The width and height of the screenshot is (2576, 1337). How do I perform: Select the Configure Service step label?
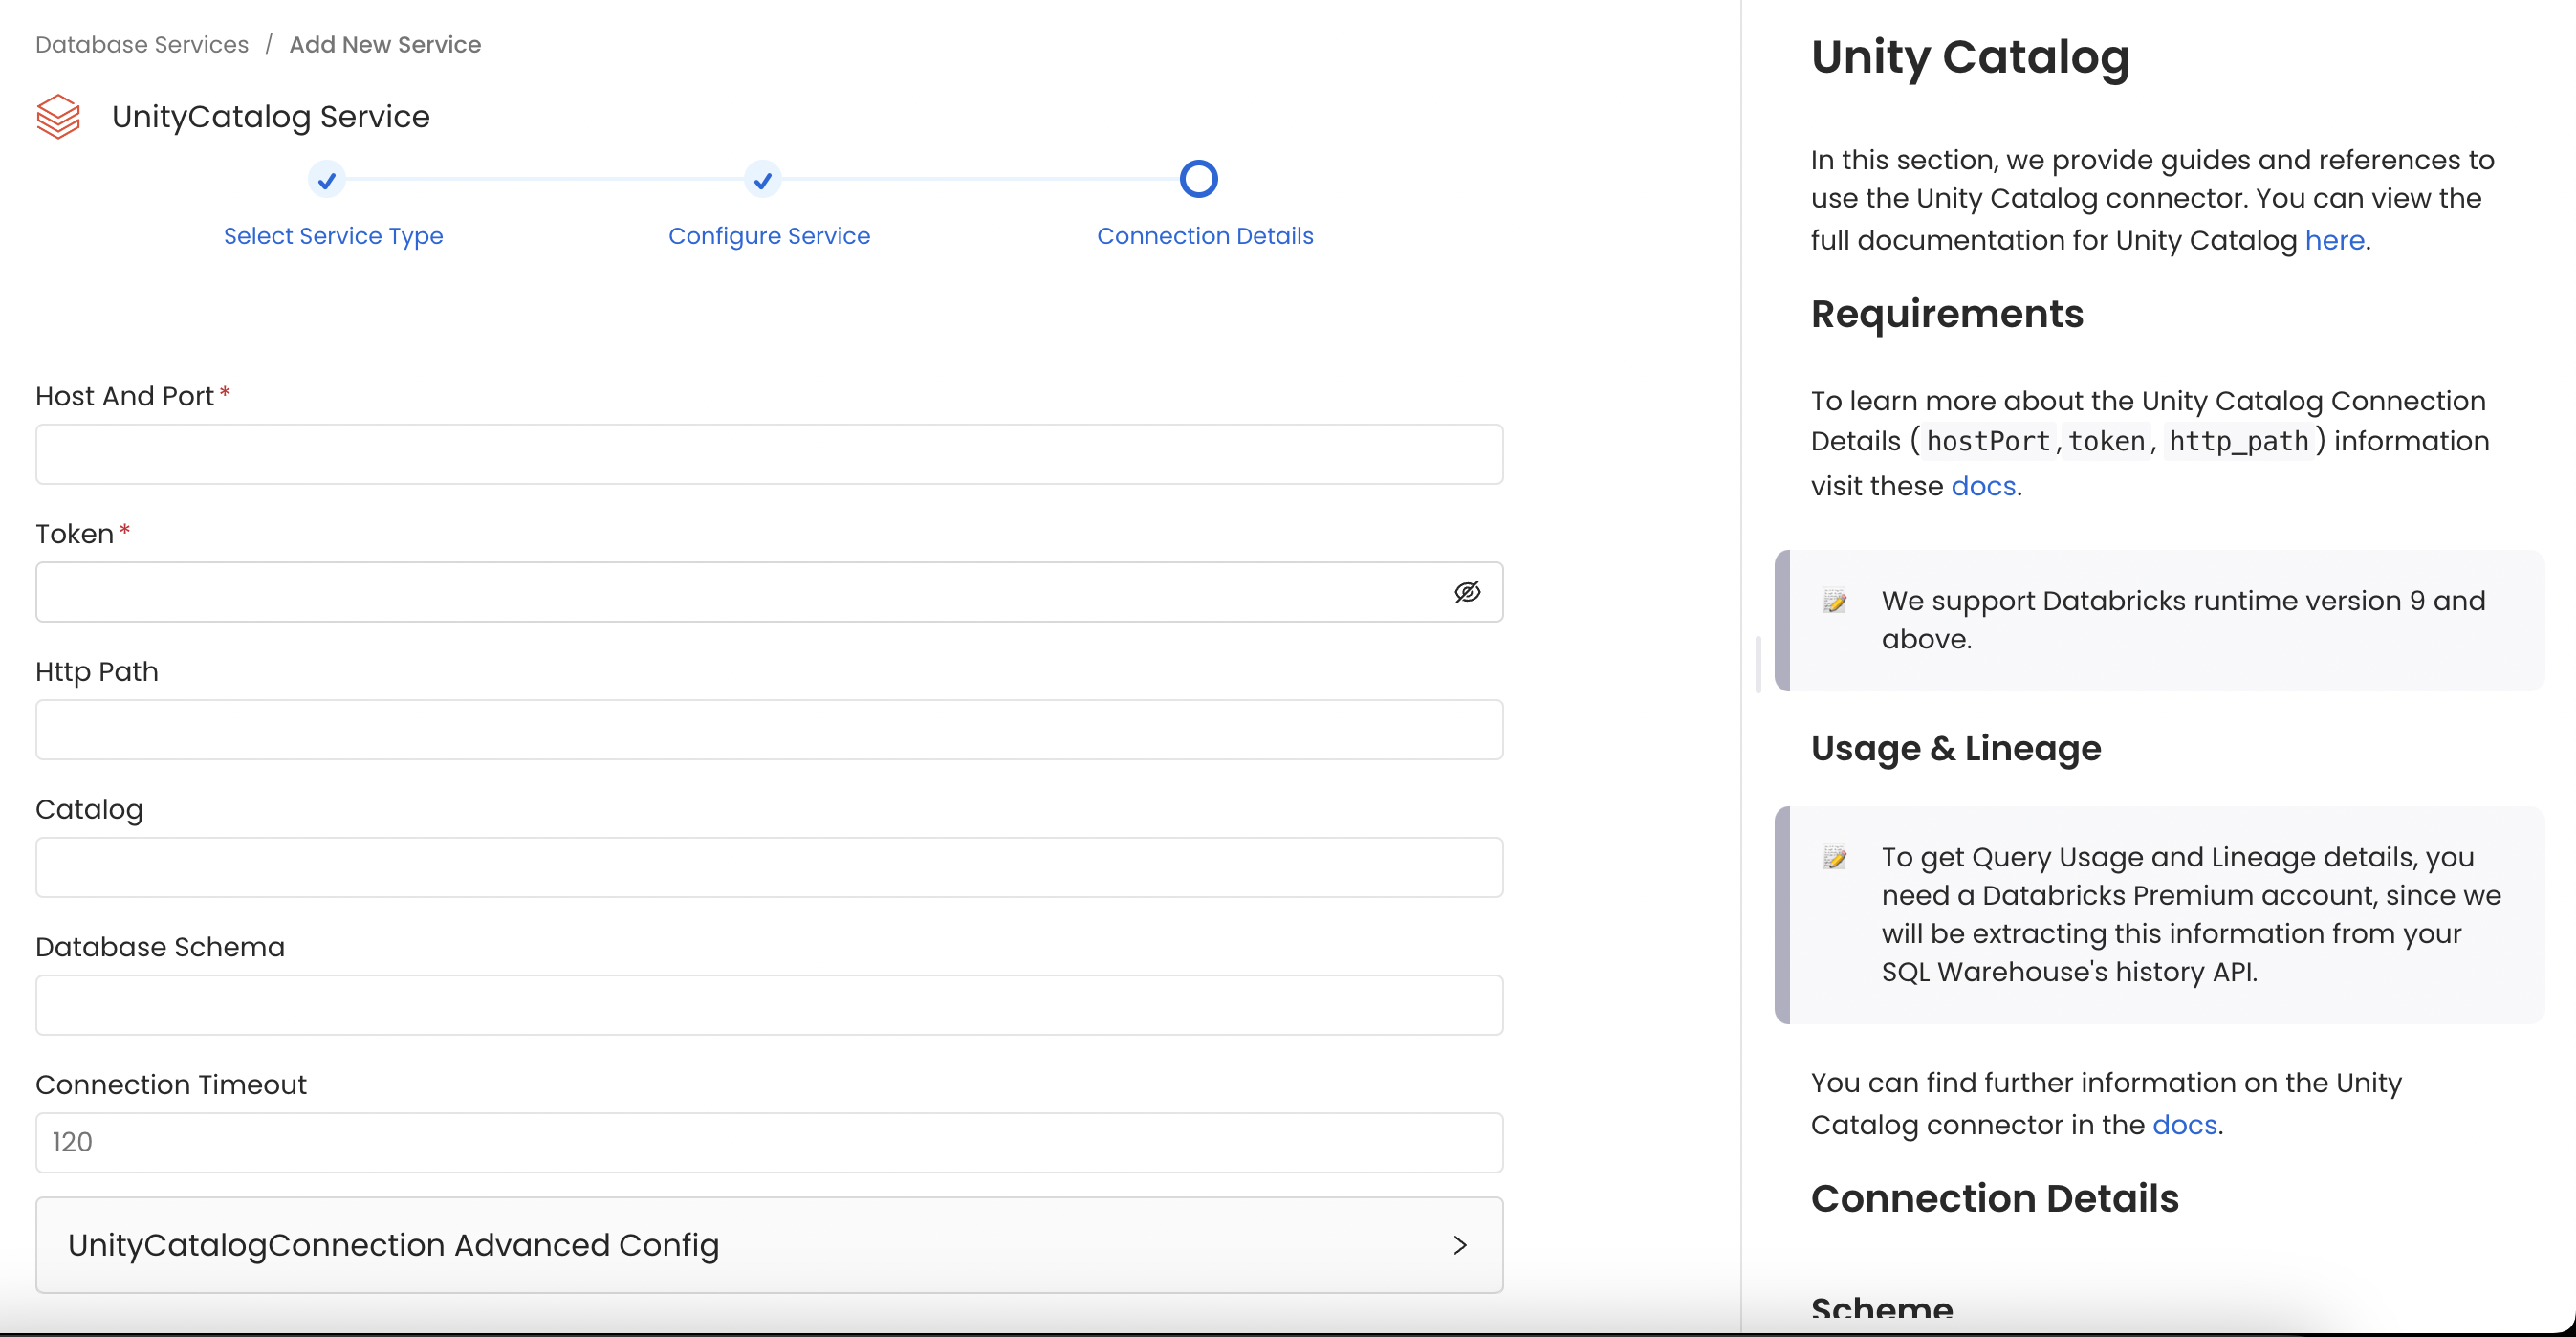tap(769, 236)
